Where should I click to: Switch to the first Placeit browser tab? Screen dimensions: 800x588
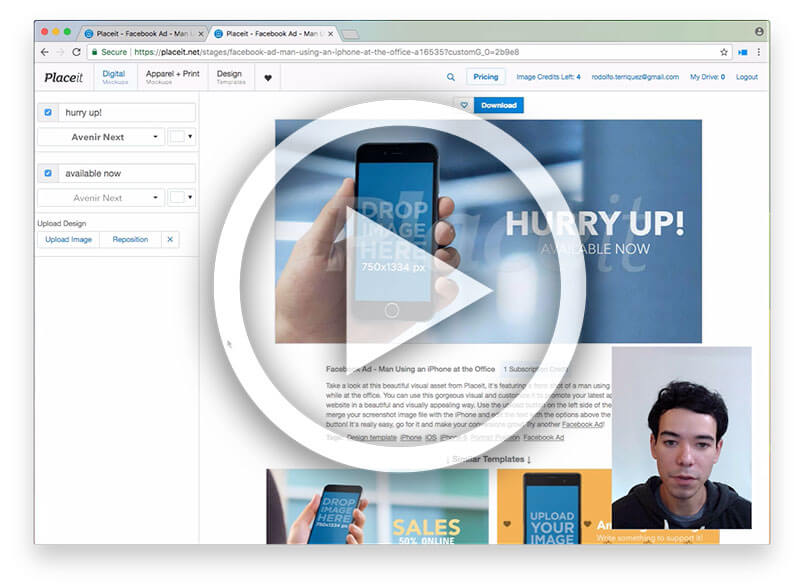point(143,34)
